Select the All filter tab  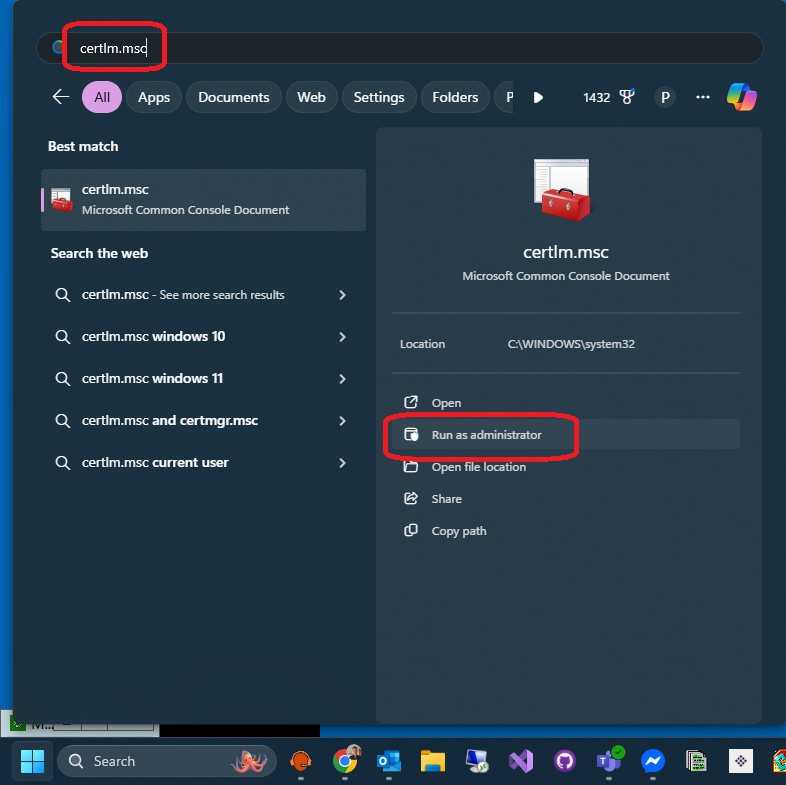point(102,97)
